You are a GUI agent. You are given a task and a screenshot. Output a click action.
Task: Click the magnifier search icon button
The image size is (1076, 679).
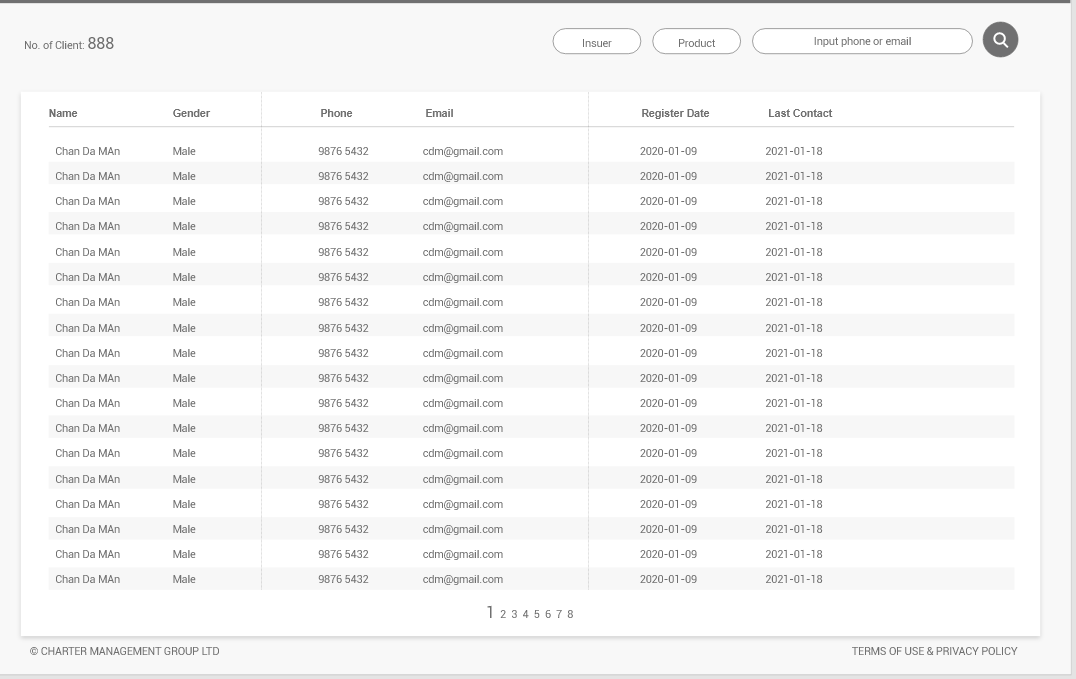pos(1000,40)
